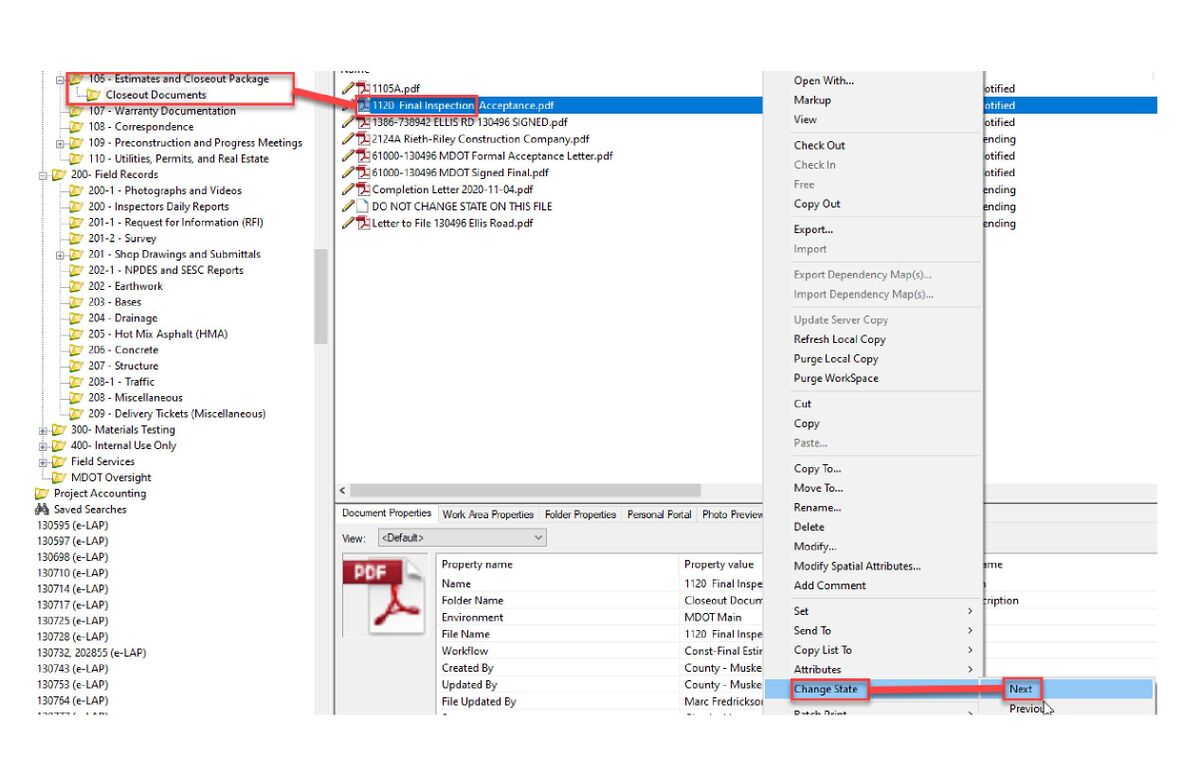1200x775 pixels.
Task: Collapse the 200- Field Records tree node
Action: tap(43, 175)
